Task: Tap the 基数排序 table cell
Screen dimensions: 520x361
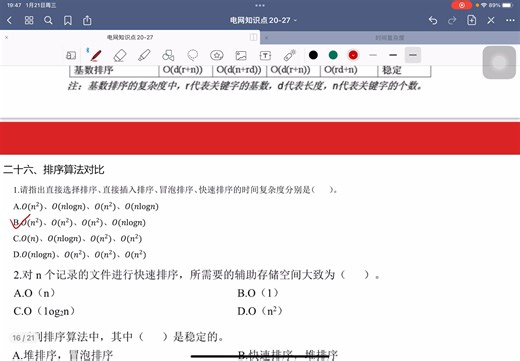Action: click(114, 70)
